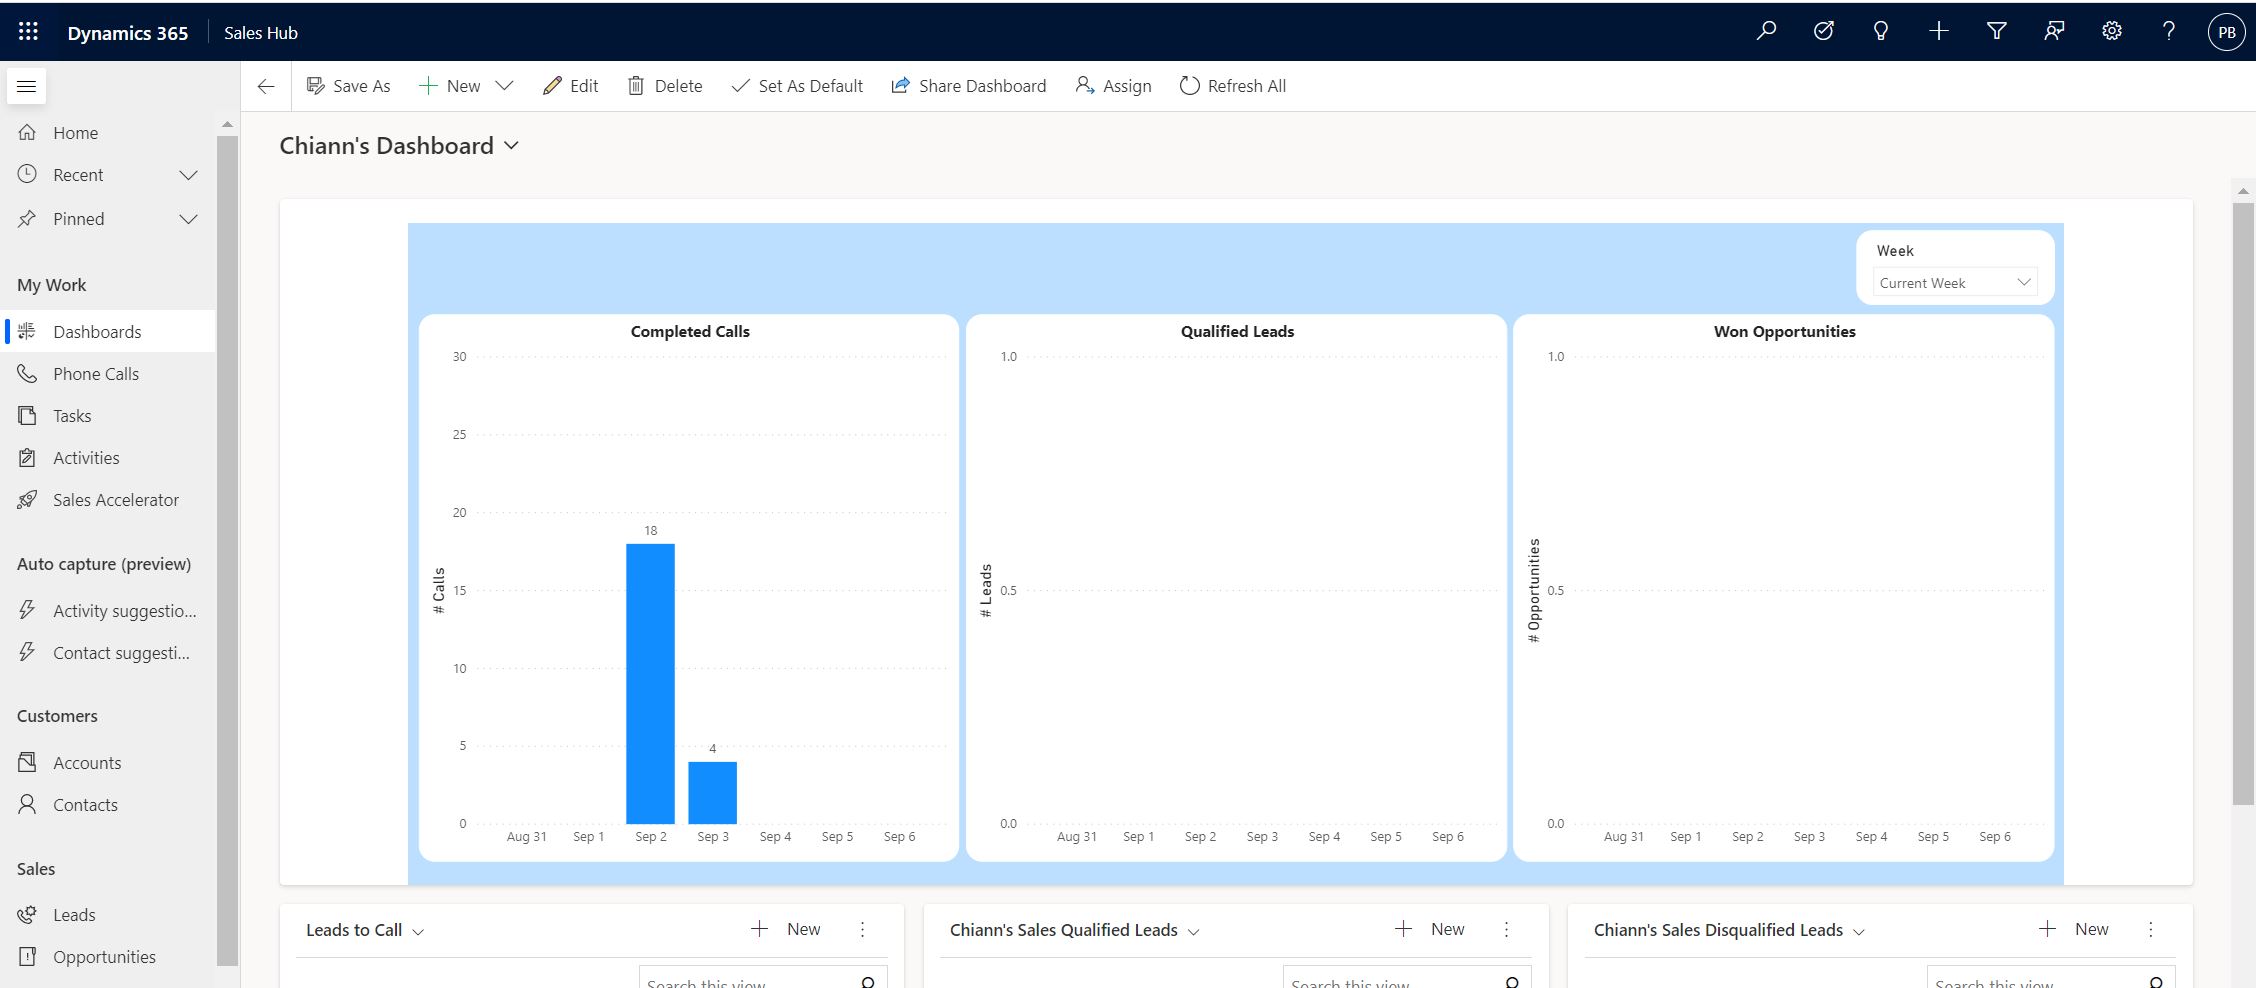Open Phone Calls in the sidebar

108,374
